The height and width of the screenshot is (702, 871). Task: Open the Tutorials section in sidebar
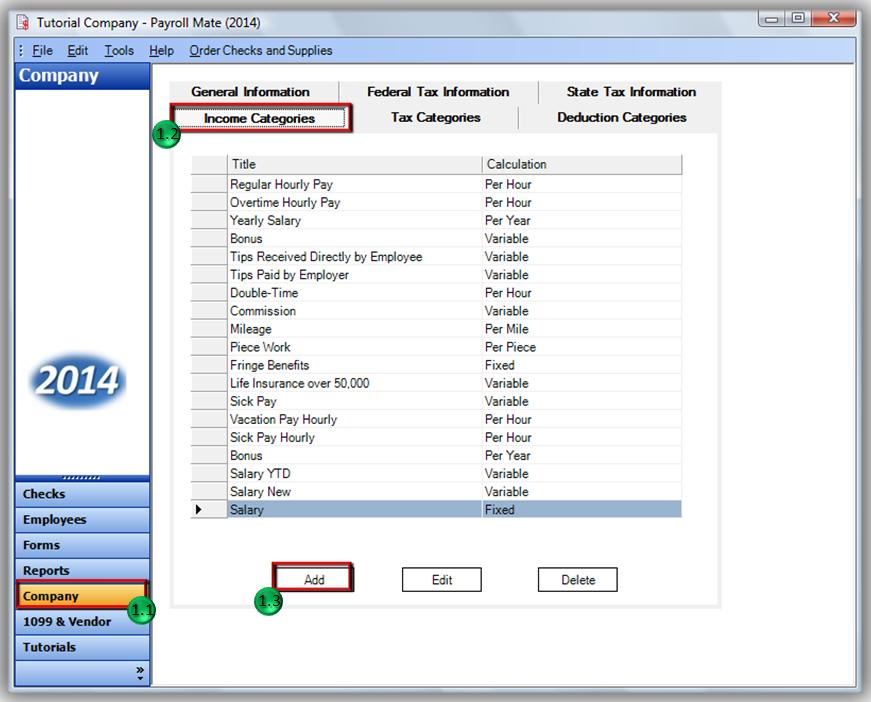pyautogui.click(x=82, y=648)
